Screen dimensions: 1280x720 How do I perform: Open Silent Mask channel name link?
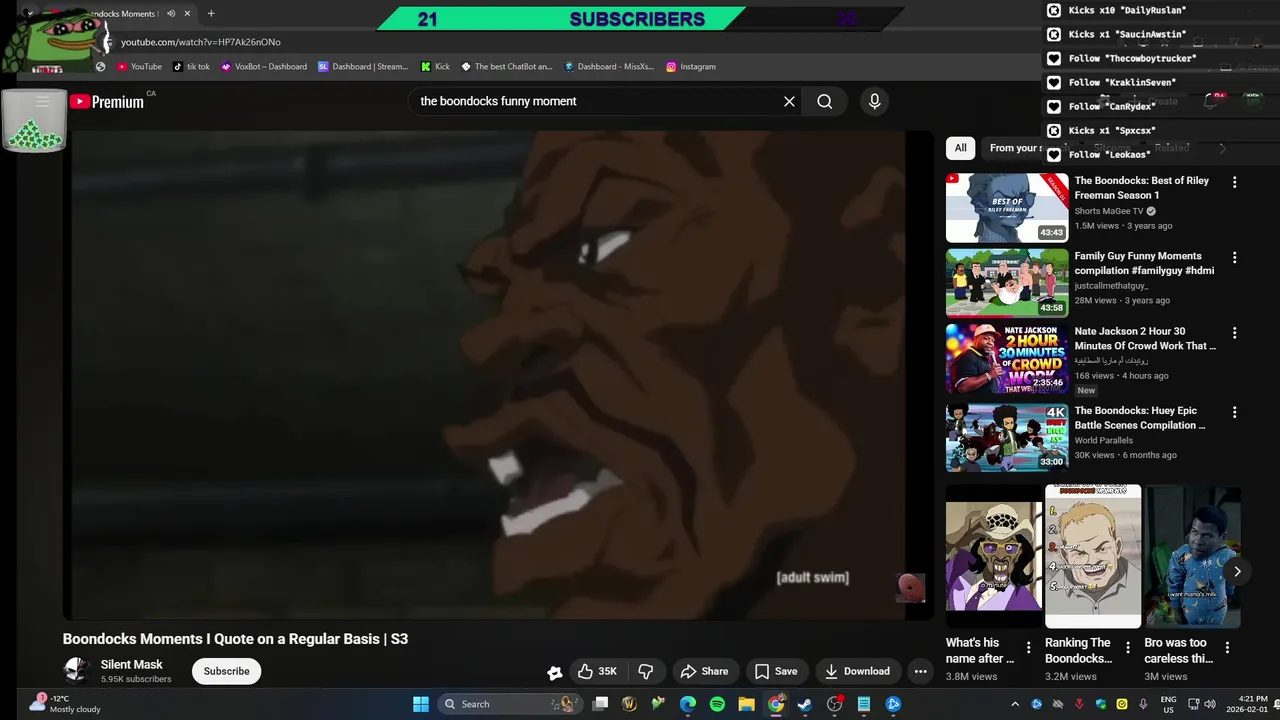(131, 664)
